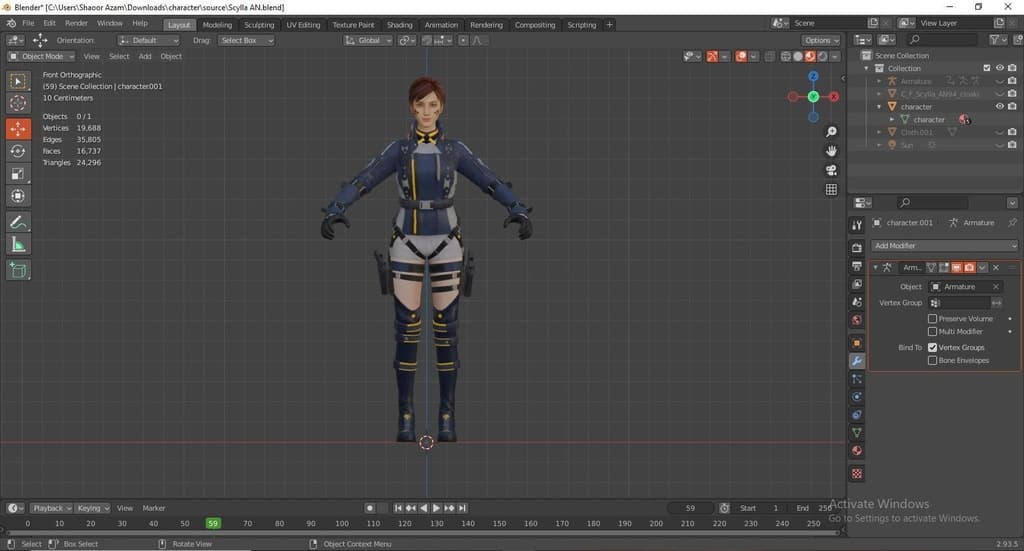The width and height of the screenshot is (1024, 551).
Task: Open the Sculpting workspace tab
Action: [x=259, y=24]
